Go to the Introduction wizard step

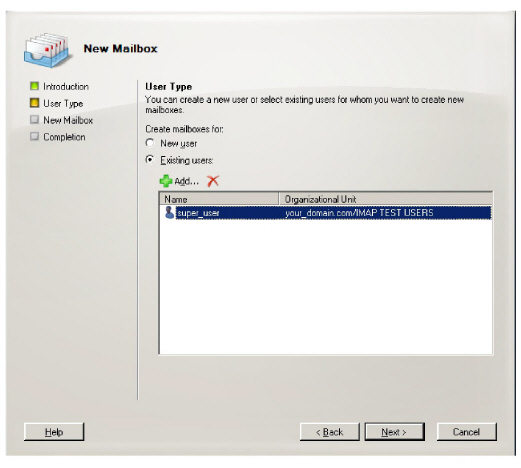(x=66, y=86)
